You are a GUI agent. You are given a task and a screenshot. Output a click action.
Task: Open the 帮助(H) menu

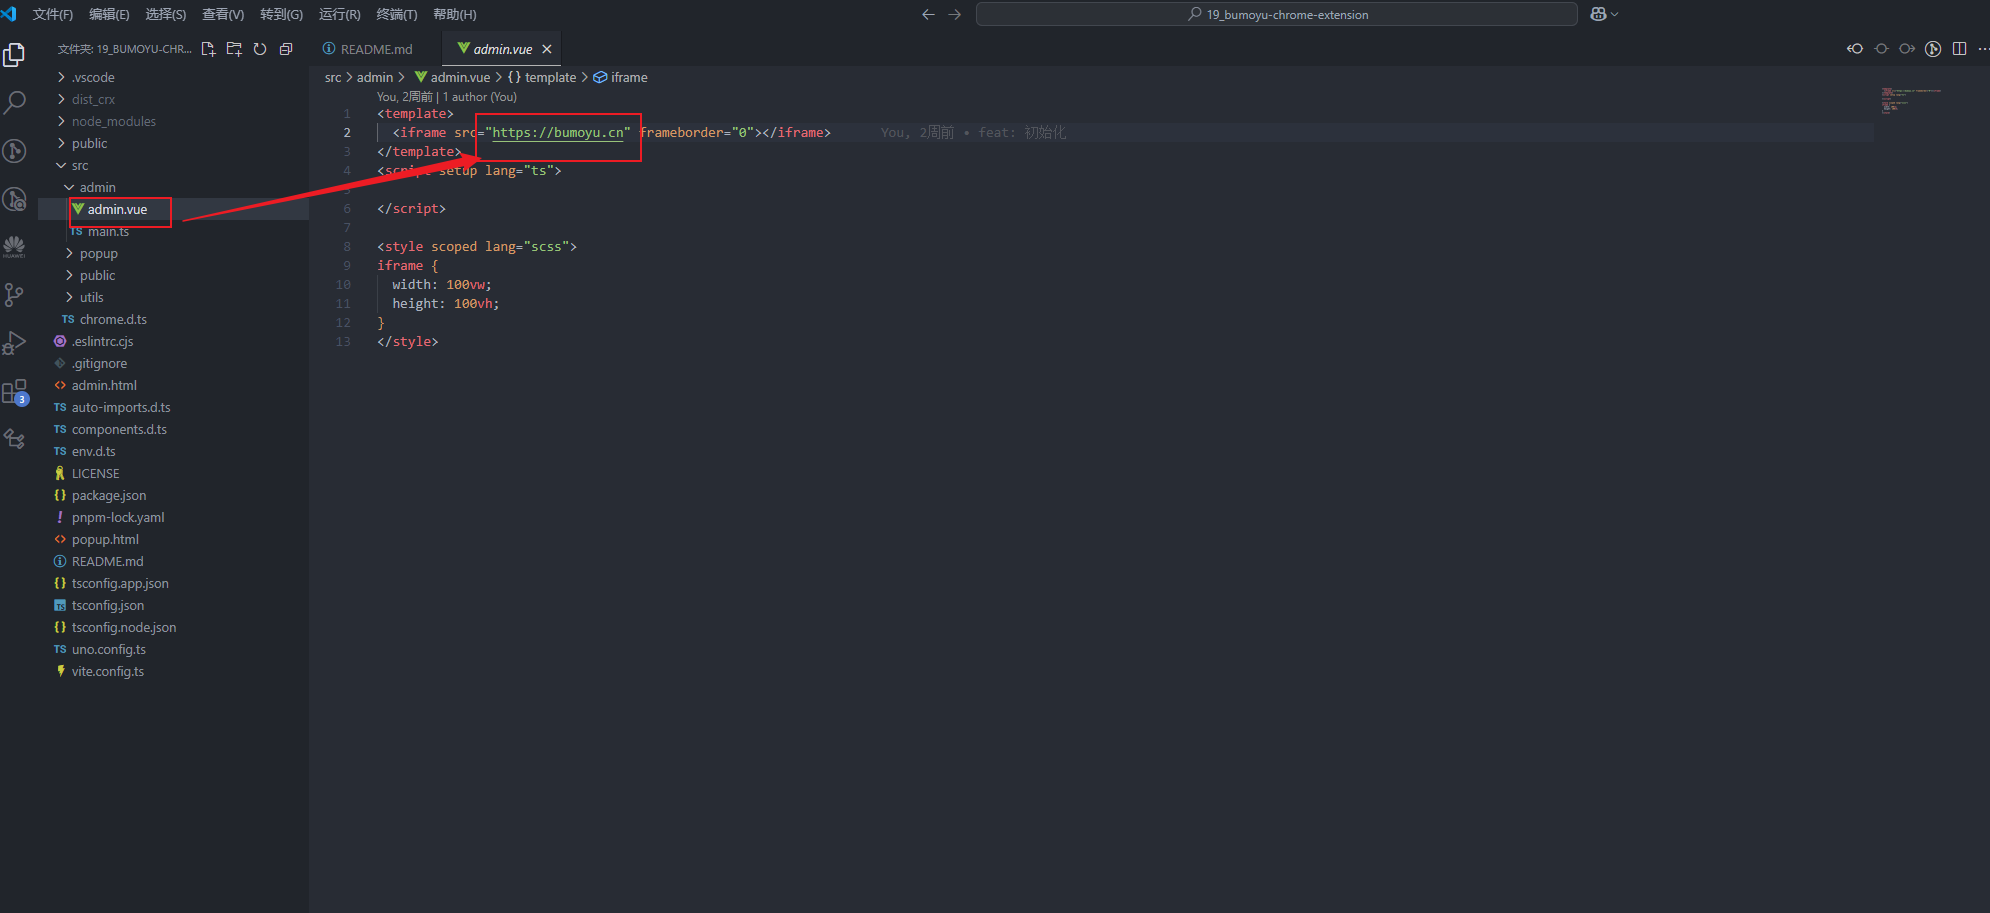pos(455,14)
